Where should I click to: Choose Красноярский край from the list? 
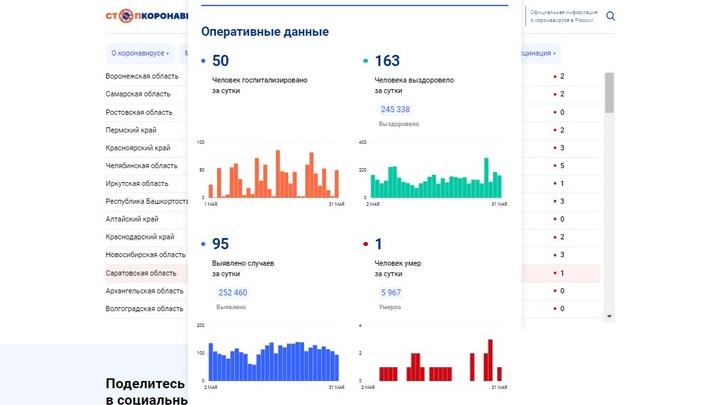138,148
